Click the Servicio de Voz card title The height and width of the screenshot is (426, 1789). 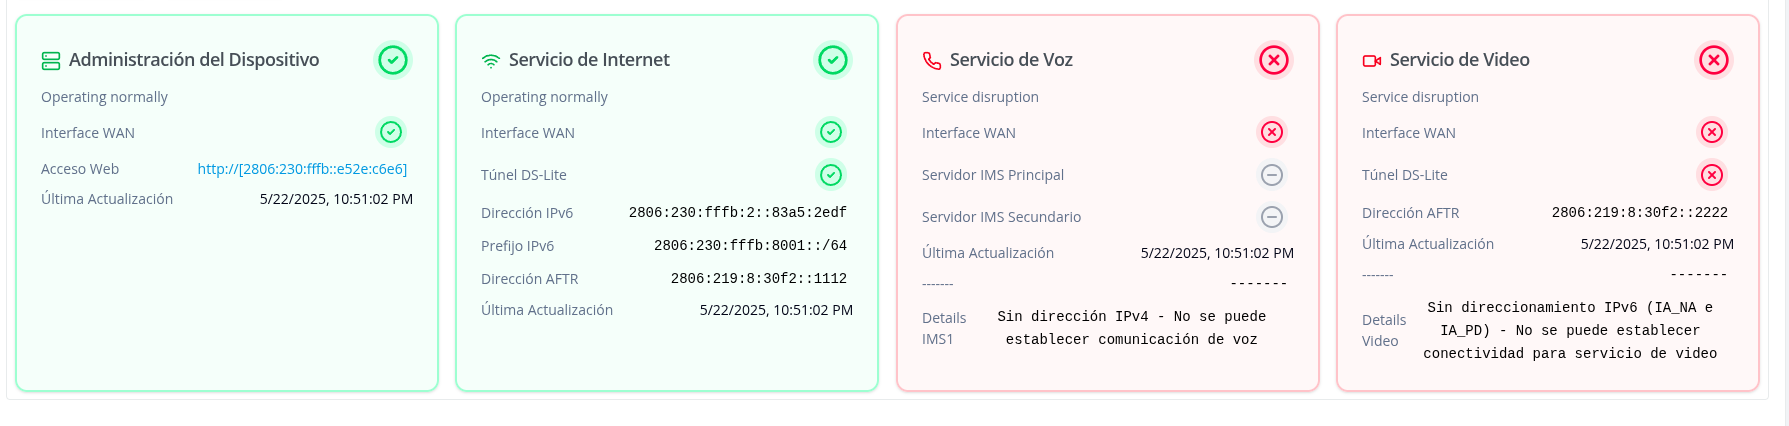(x=1011, y=60)
